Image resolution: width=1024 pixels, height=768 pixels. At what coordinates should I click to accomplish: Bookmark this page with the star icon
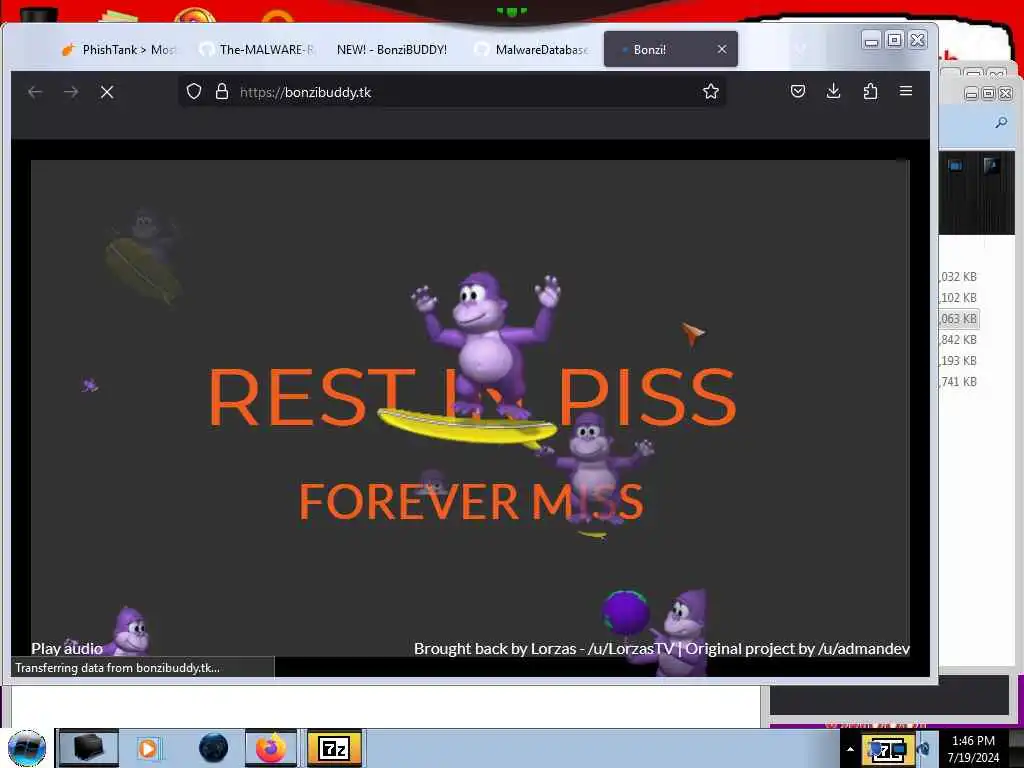(711, 91)
